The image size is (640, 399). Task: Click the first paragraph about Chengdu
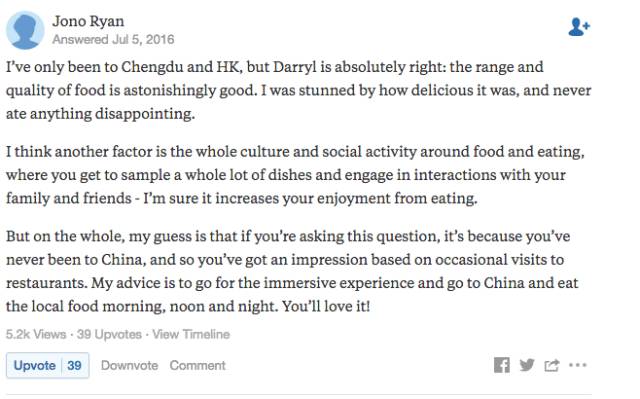(x=298, y=90)
